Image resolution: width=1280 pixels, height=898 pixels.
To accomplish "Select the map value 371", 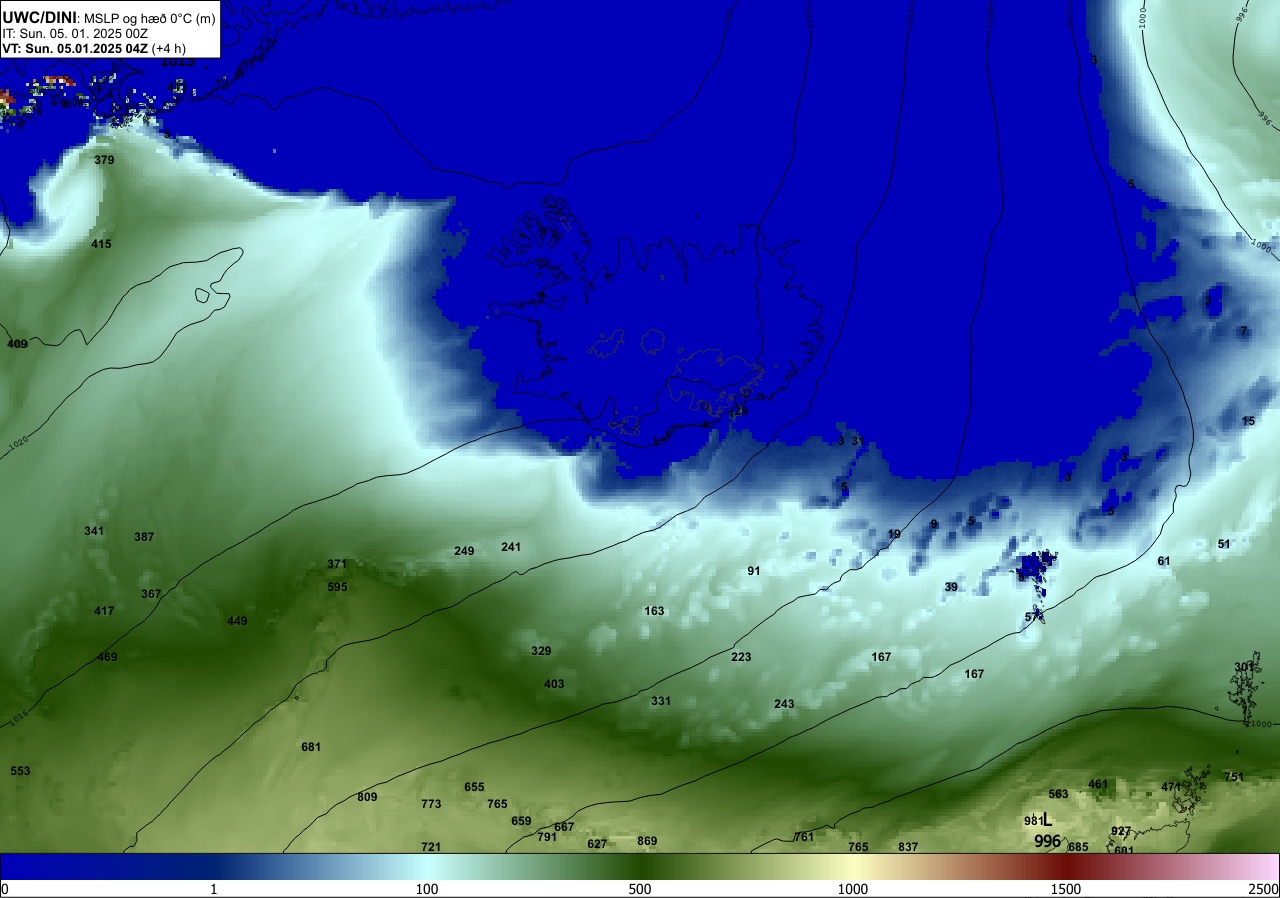I will 337,564.
